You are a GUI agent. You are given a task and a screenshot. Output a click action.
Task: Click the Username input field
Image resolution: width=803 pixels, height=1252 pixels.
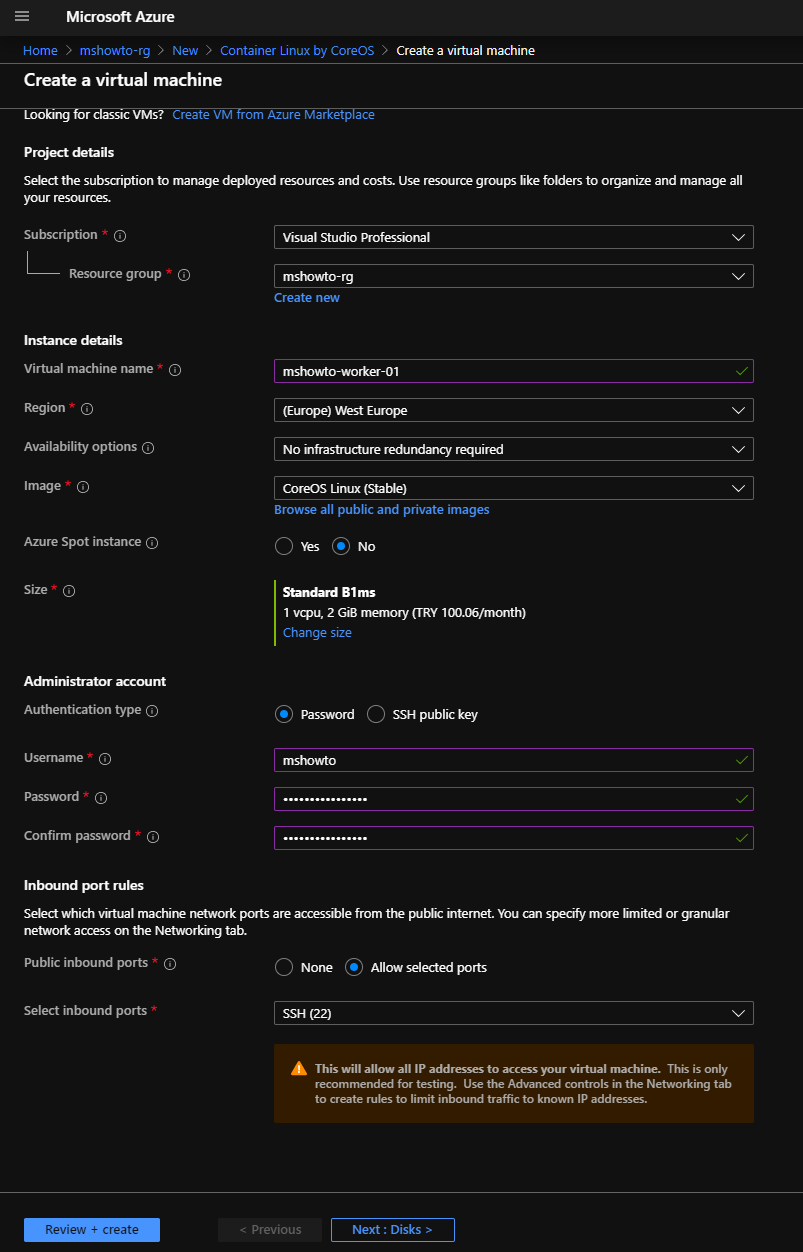[x=514, y=760]
